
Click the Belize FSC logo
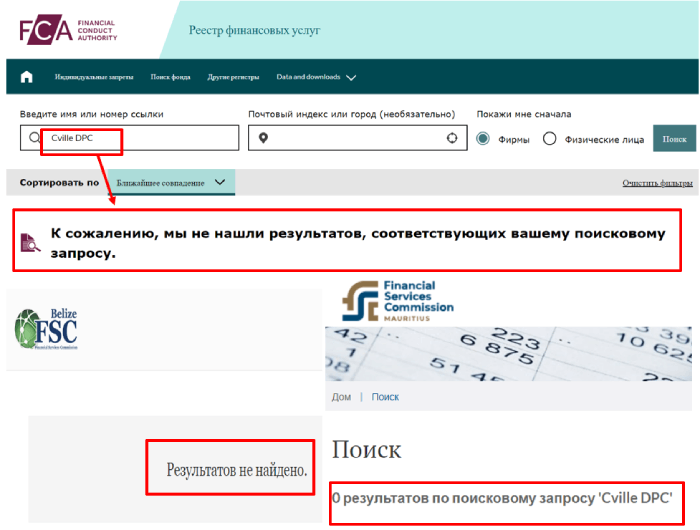coord(46,329)
